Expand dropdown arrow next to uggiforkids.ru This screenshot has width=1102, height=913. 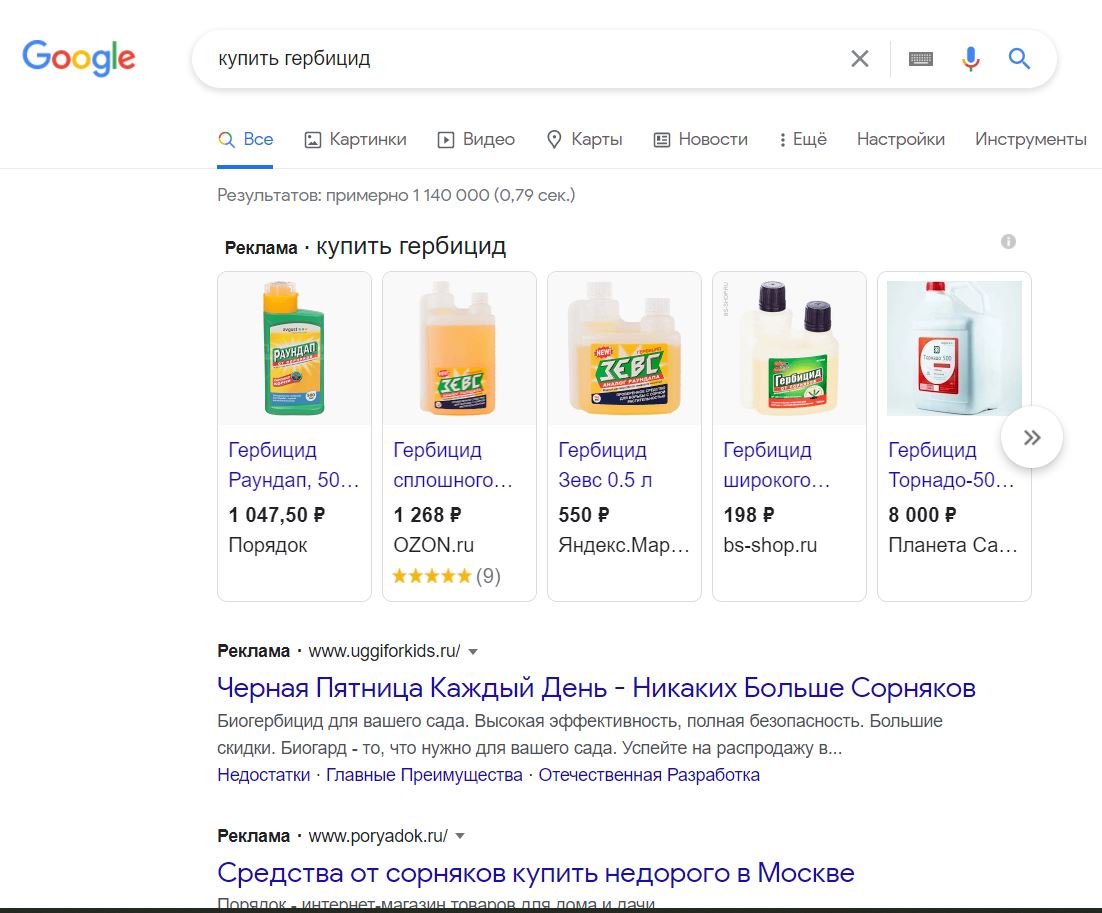(x=473, y=652)
